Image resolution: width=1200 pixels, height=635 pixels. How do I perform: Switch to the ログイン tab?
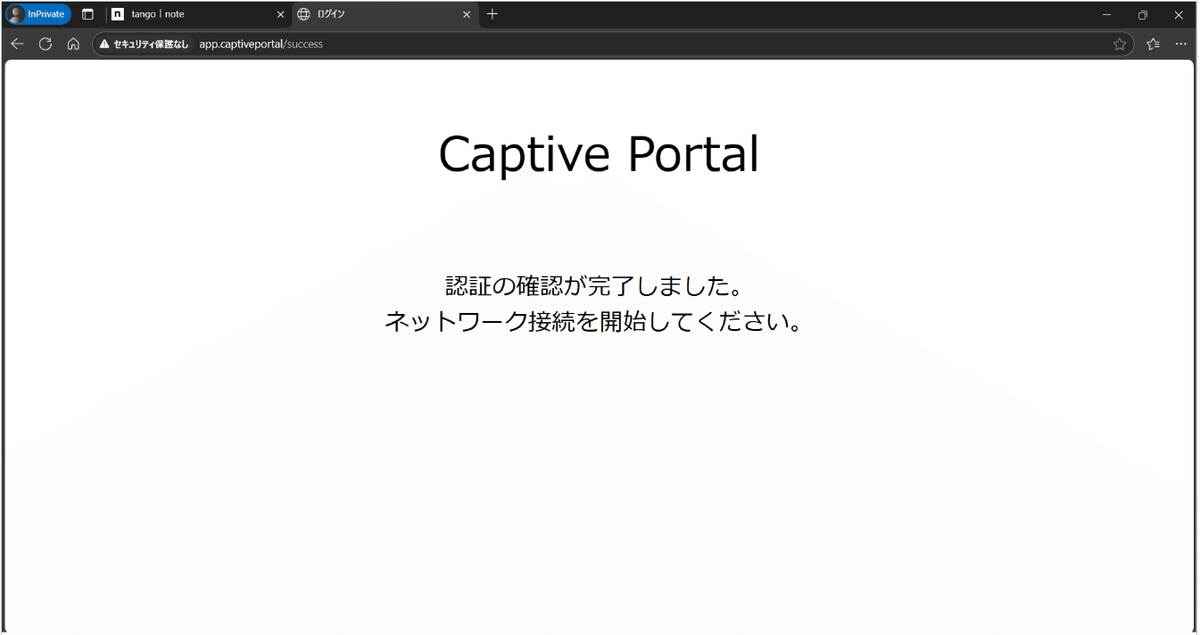click(370, 14)
